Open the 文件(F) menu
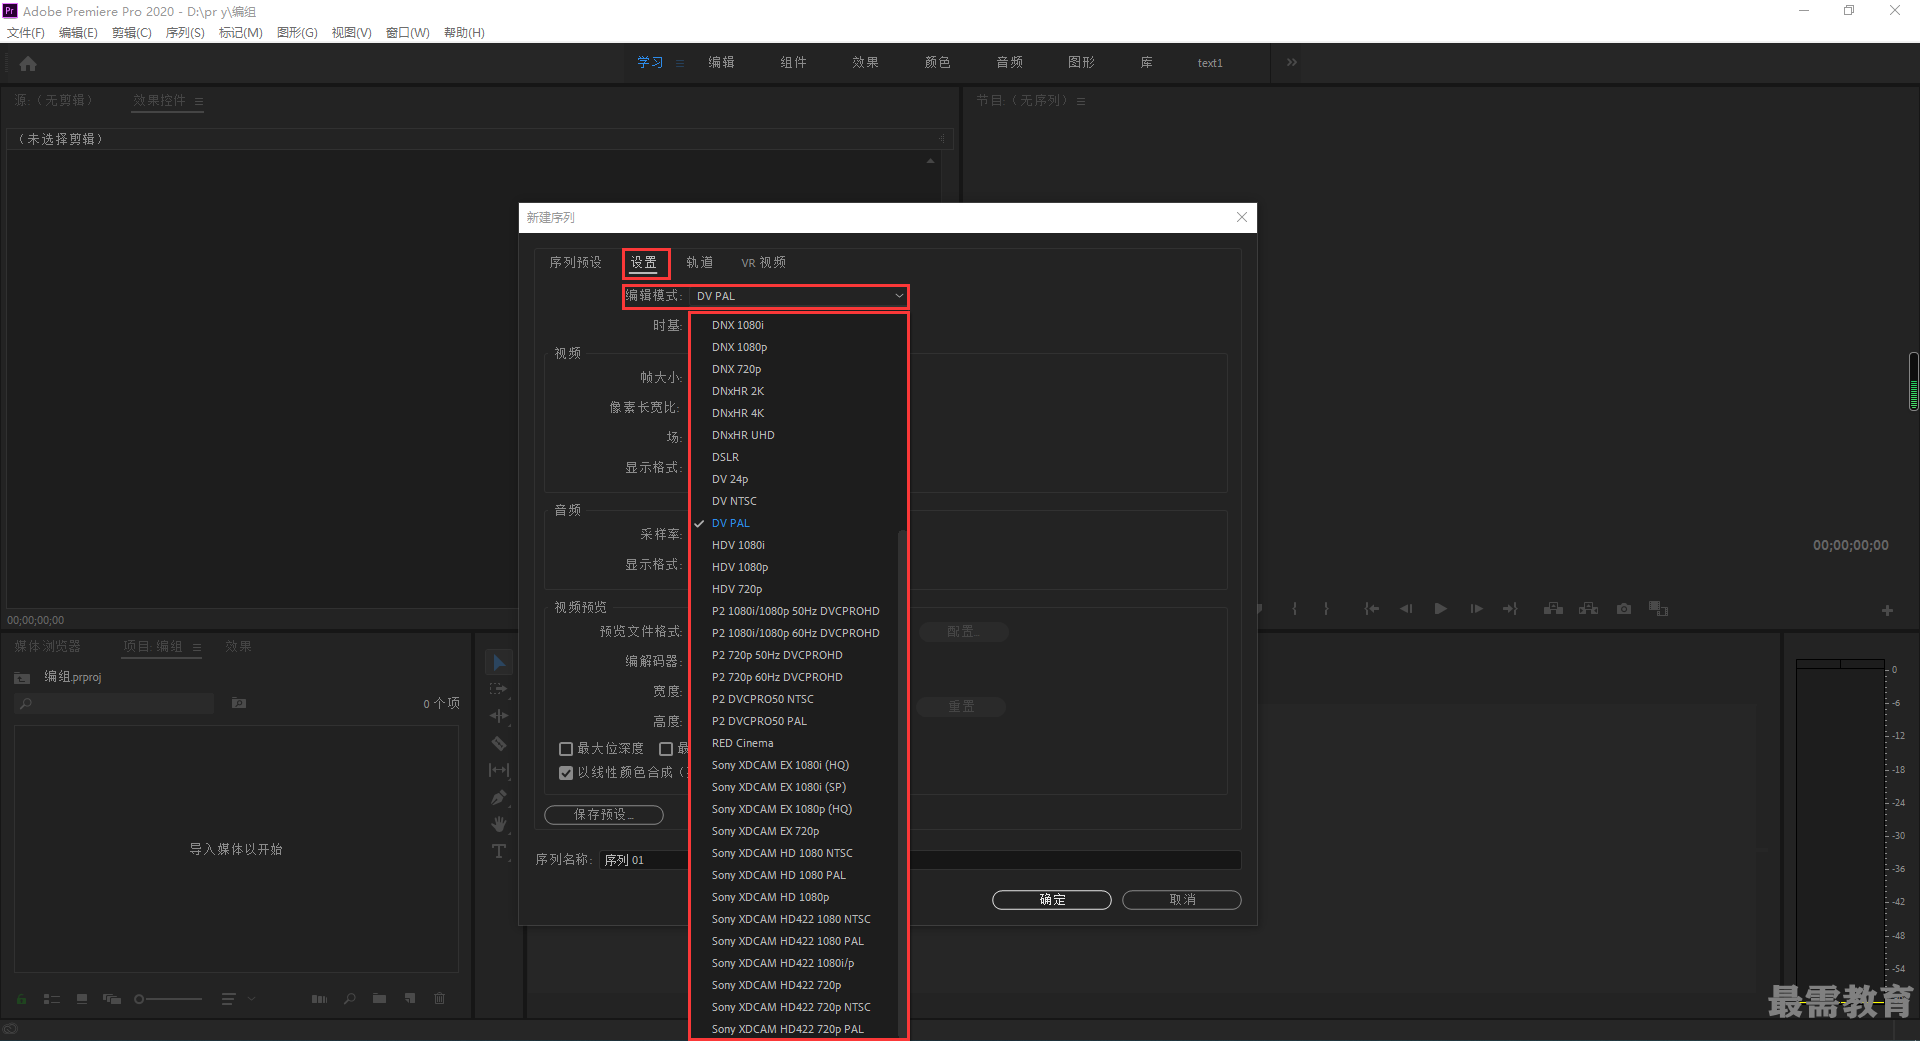1920x1041 pixels. pyautogui.click(x=26, y=33)
